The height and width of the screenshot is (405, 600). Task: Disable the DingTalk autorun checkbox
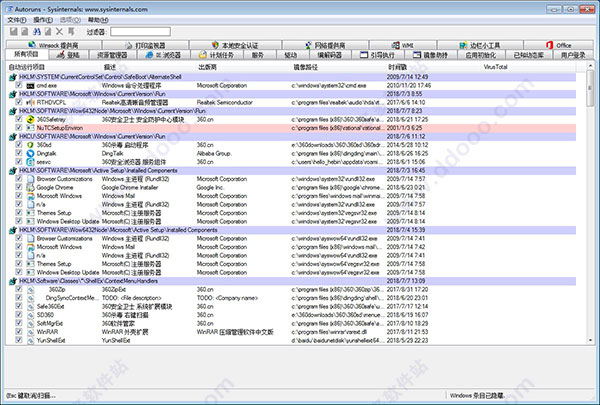19,153
